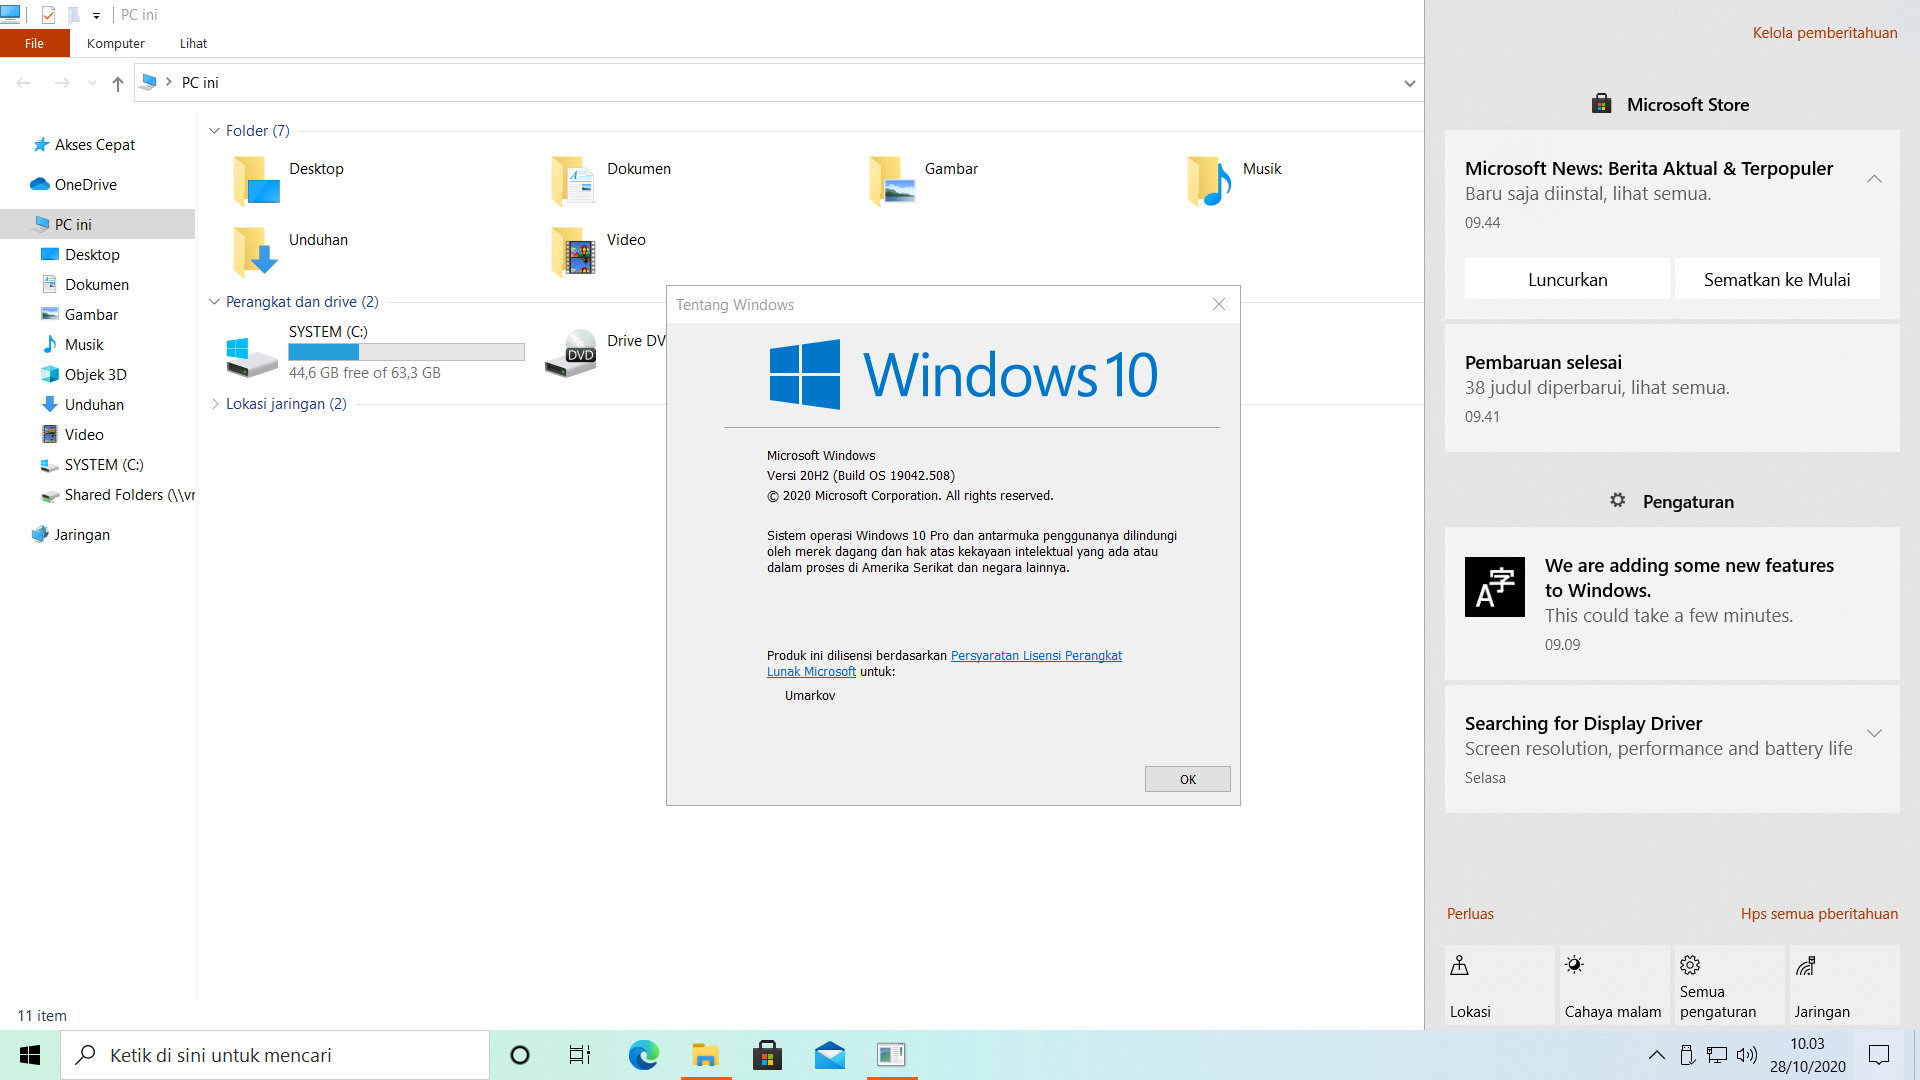Screen dimensions: 1920x1080
Task: Open the Musik folder icon
Action: point(1209,181)
